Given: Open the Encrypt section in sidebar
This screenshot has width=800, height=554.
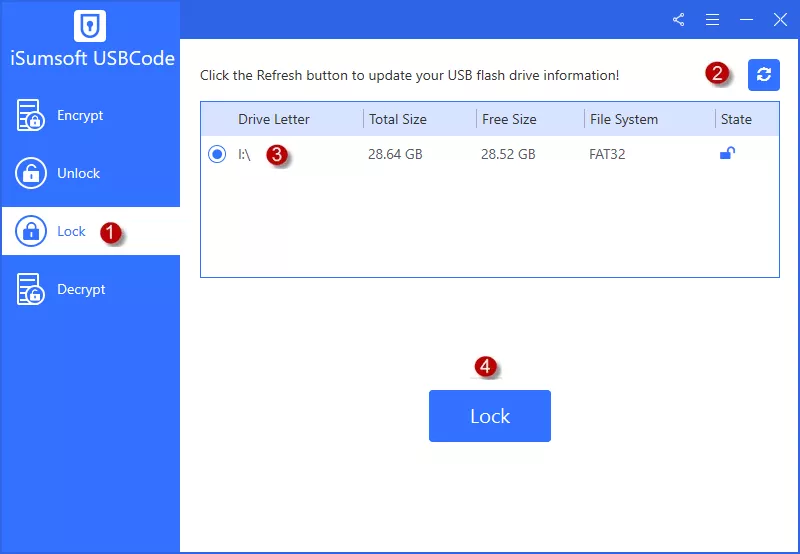Looking at the screenshot, I should (90, 115).
